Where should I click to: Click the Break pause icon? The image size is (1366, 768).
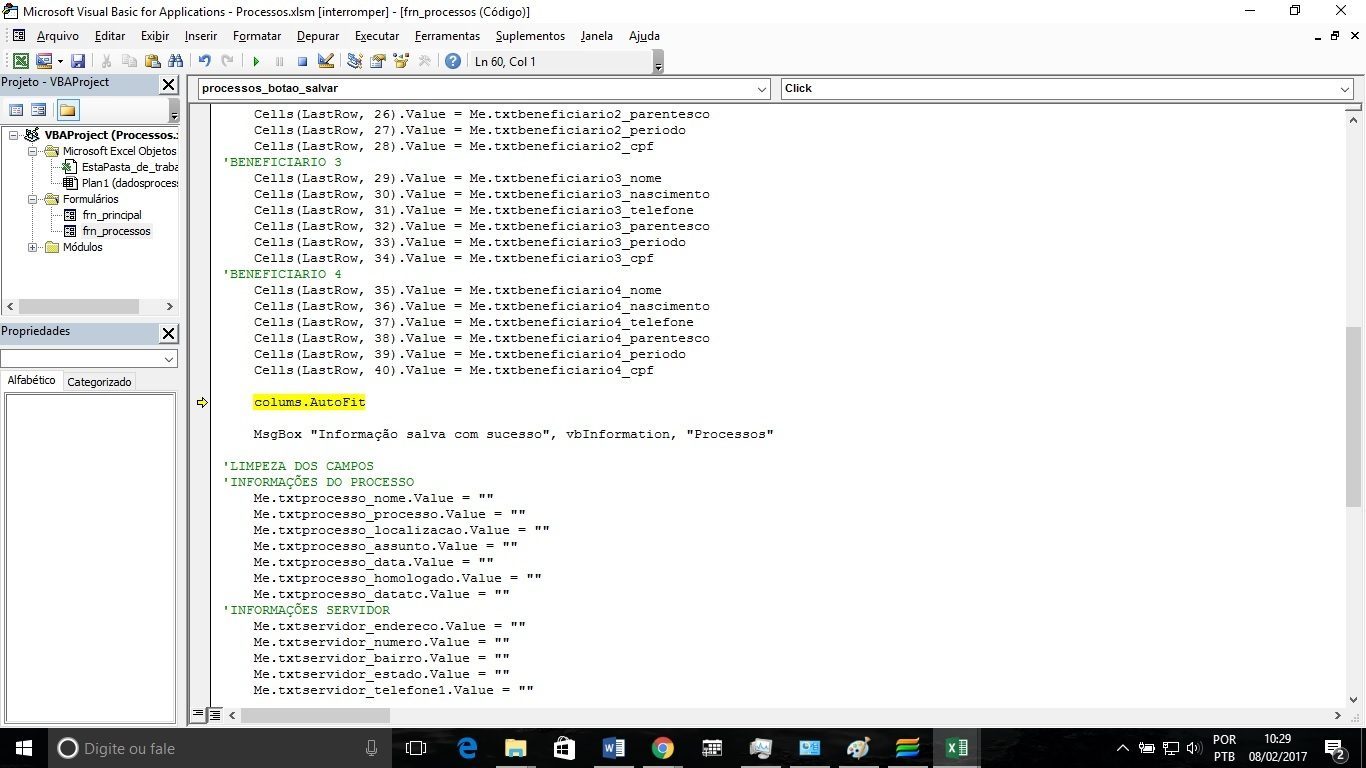pyautogui.click(x=279, y=61)
